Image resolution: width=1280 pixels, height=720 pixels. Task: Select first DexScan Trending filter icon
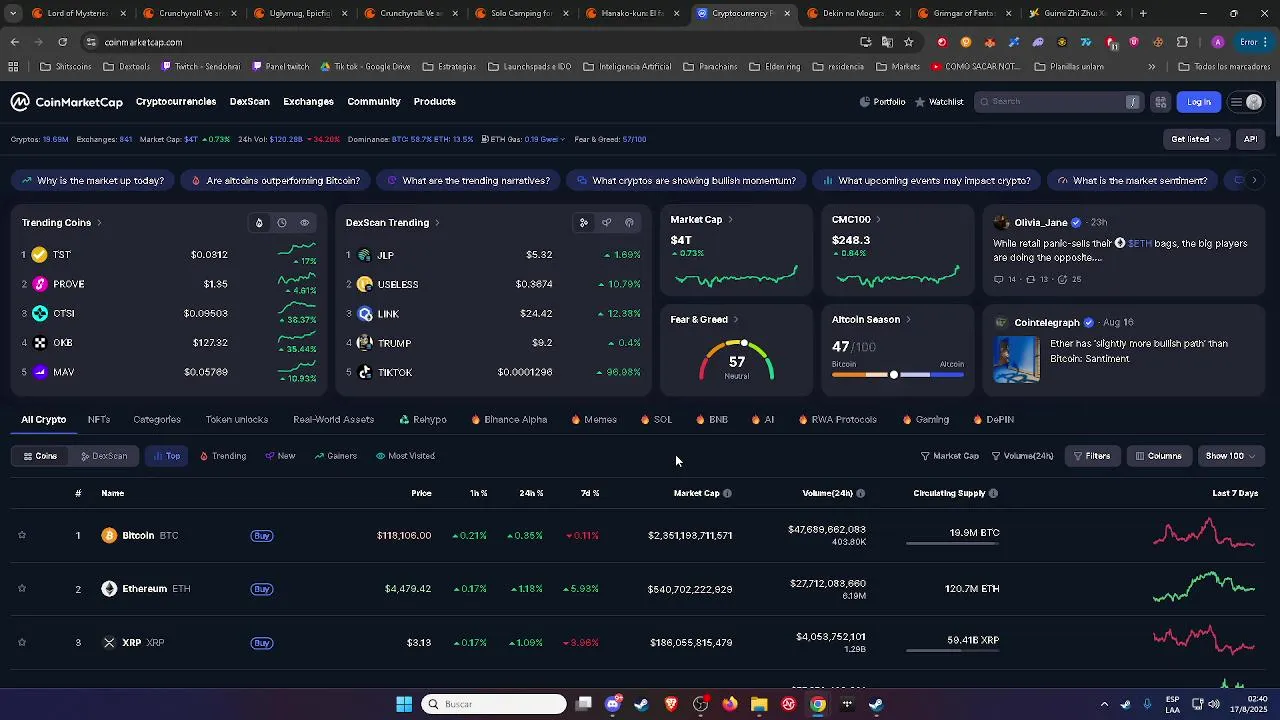583,223
